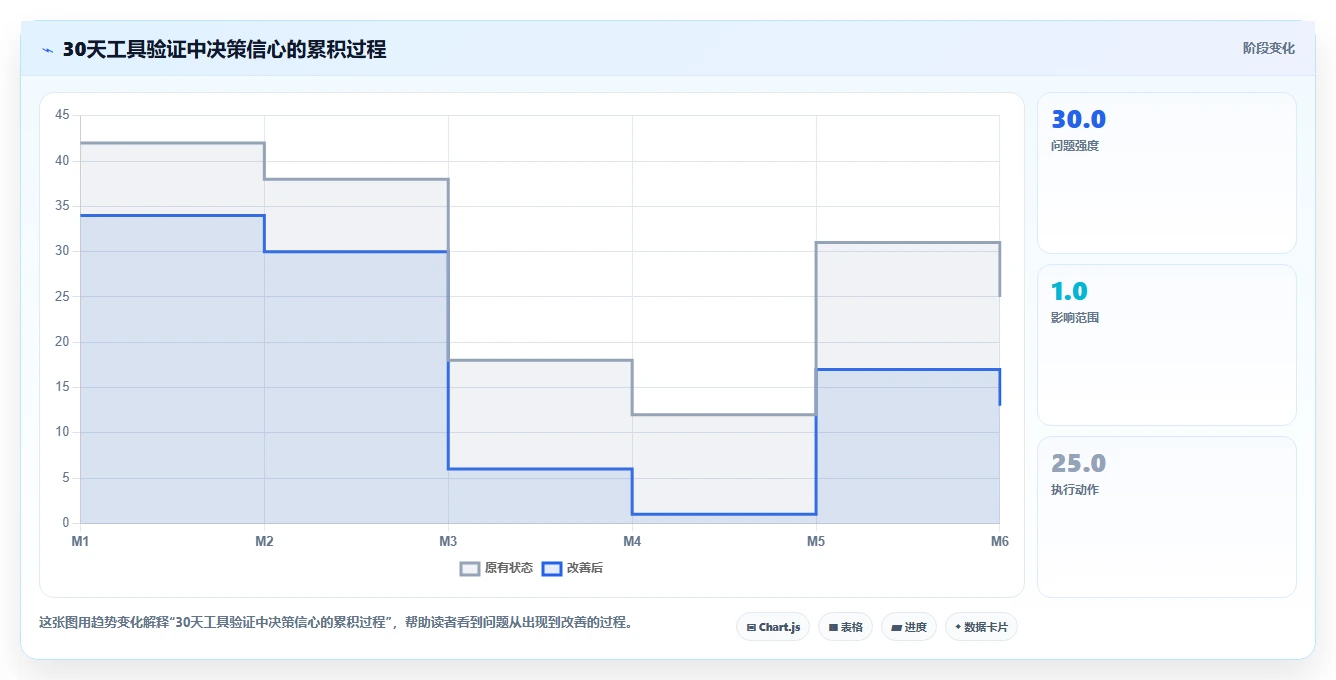Click the M6 axis label
Viewport: 1336px width, 680px height.
click(x=1000, y=541)
